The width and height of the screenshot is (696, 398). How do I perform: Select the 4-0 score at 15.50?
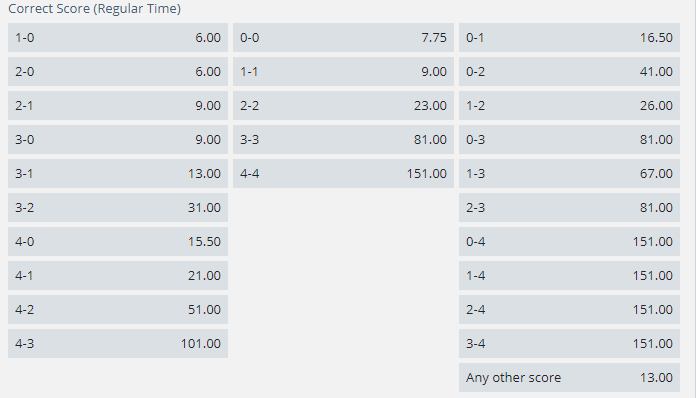pyautogui.click(x=118, y=242)
